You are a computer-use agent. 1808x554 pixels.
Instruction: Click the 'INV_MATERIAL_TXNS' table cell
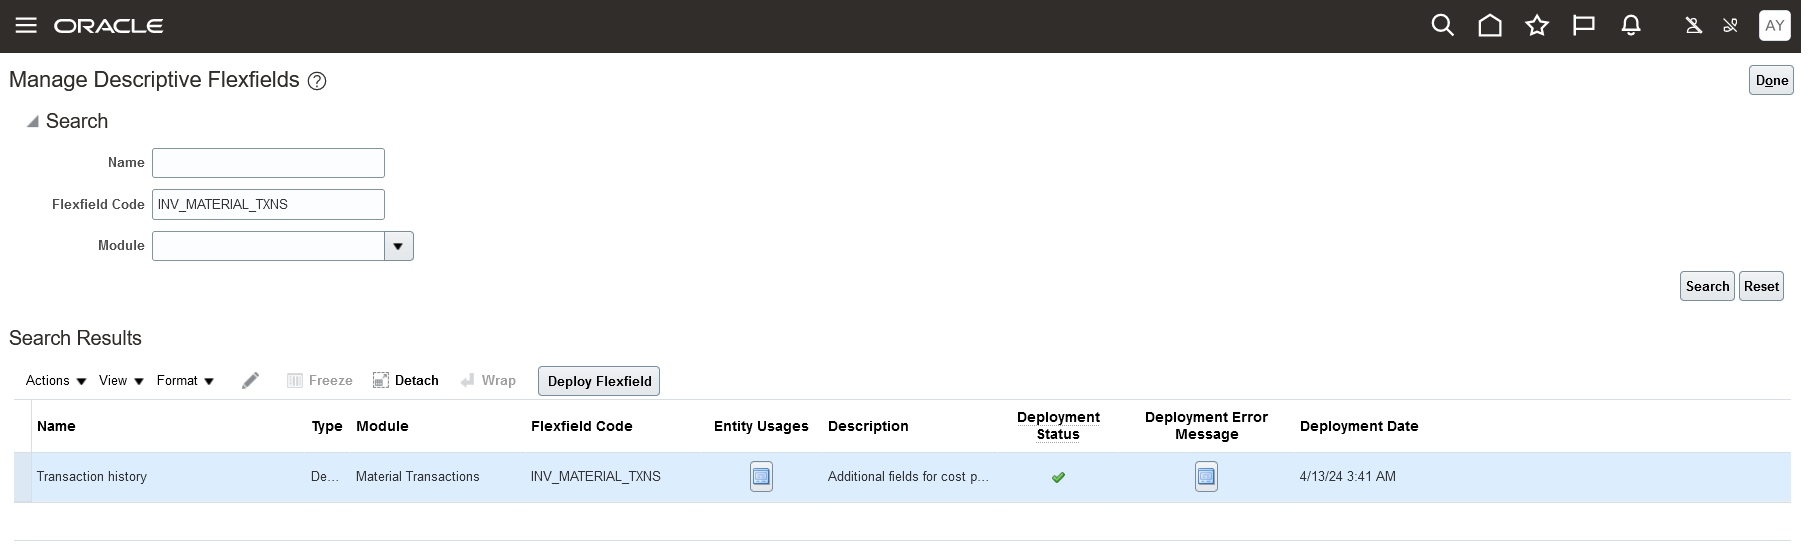(x=596, y=477)
